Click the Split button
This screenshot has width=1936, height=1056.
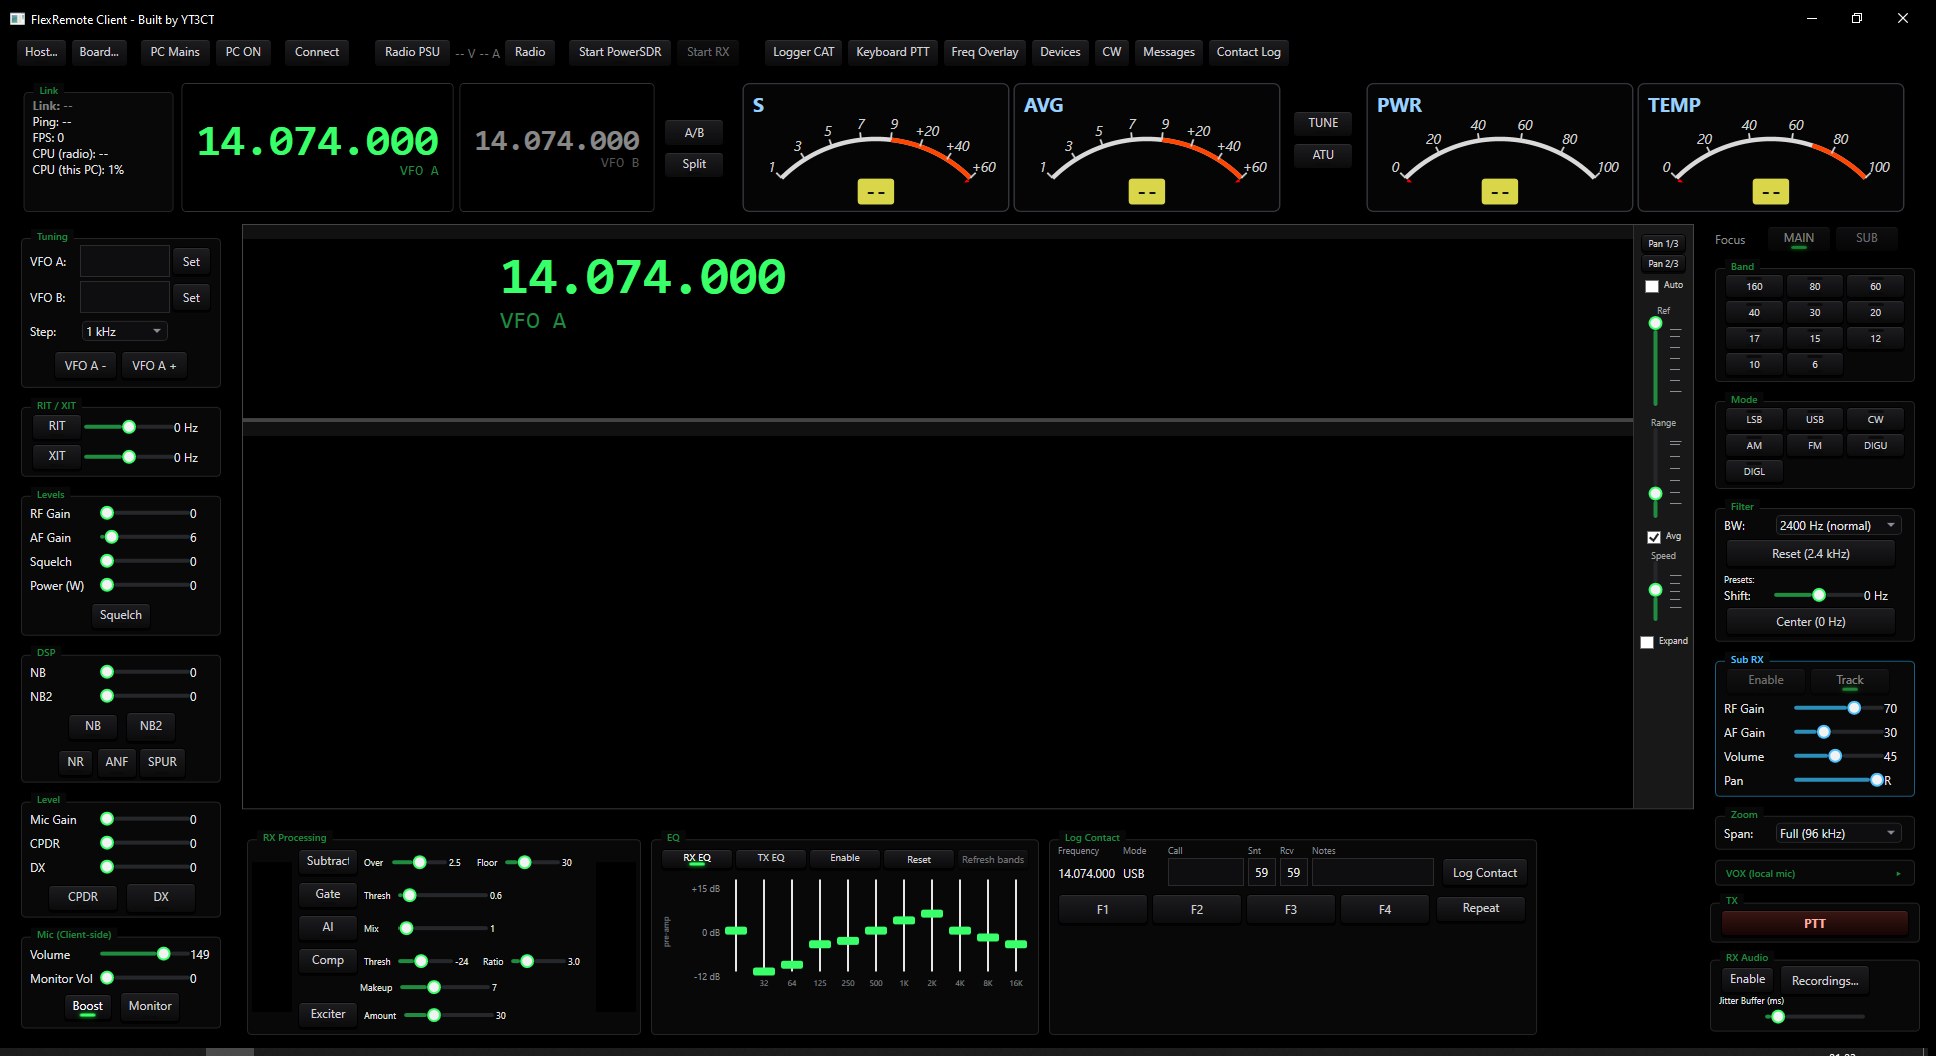[694, 164]
